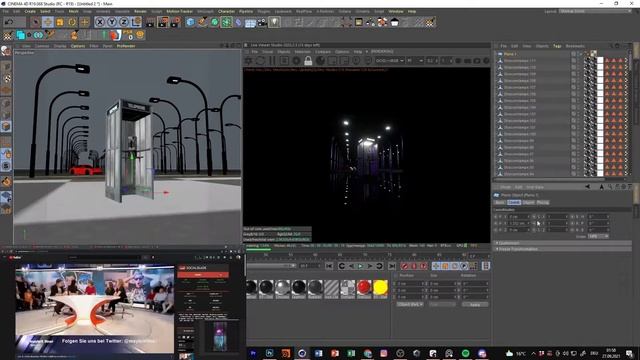Select Polygons mode cube icon in sidebar
640x360 pixels.
pos(6,126)
